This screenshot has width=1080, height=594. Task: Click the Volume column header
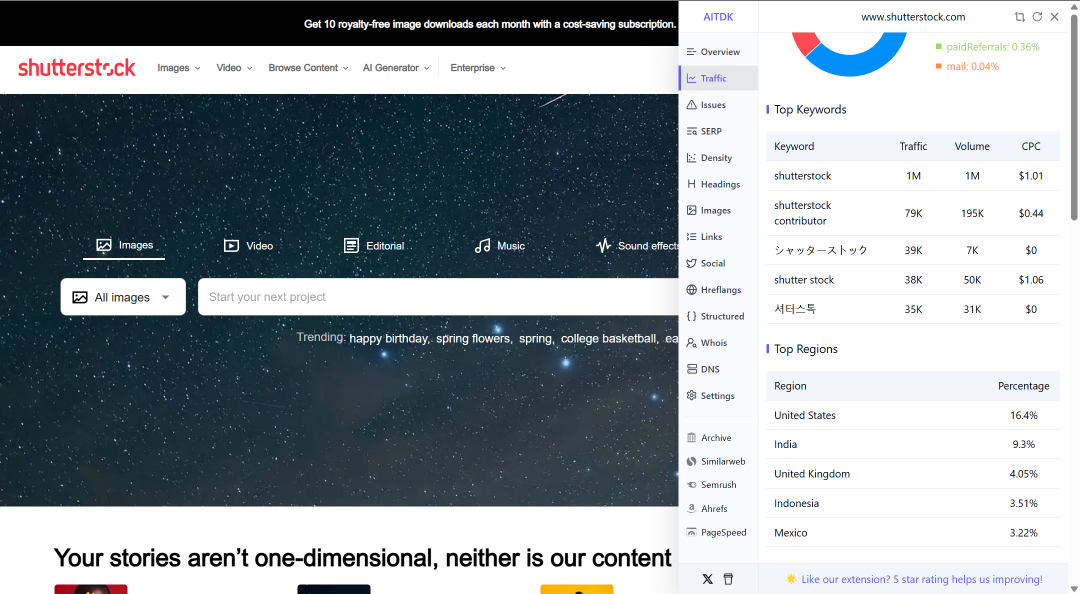click(x=972, y=146)
